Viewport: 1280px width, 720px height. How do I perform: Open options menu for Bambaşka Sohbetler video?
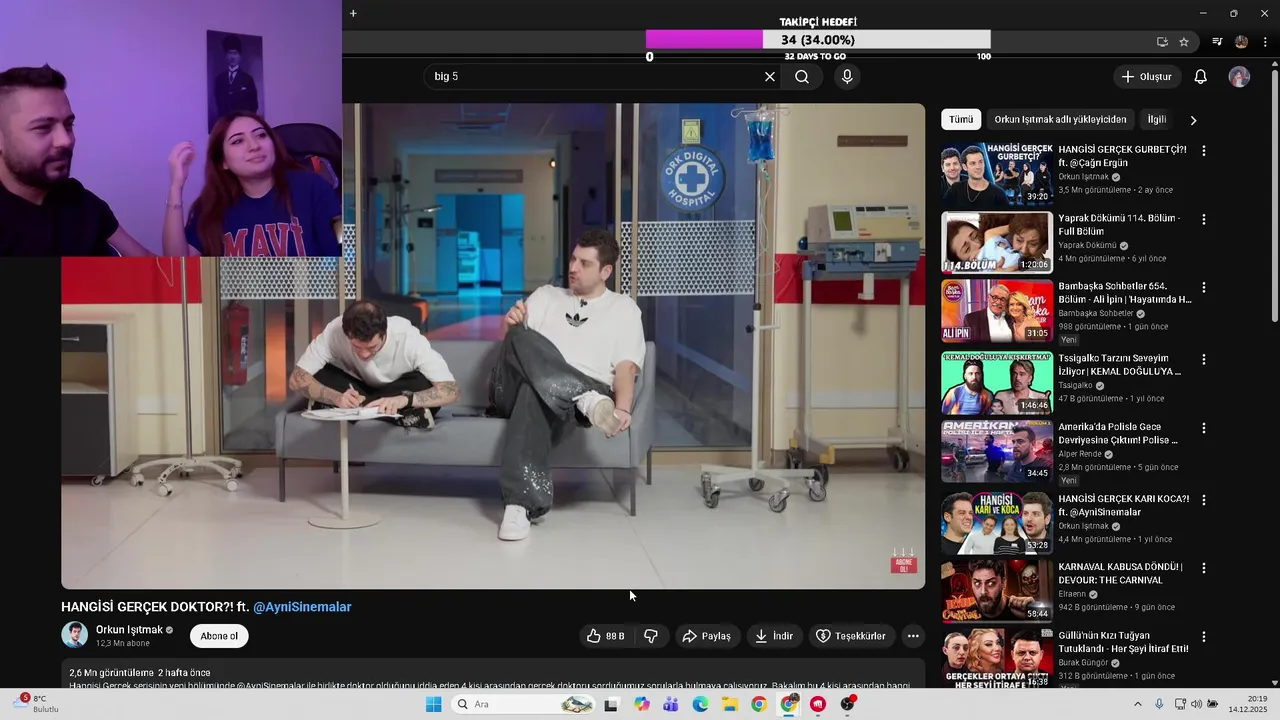click(1204, 288)
